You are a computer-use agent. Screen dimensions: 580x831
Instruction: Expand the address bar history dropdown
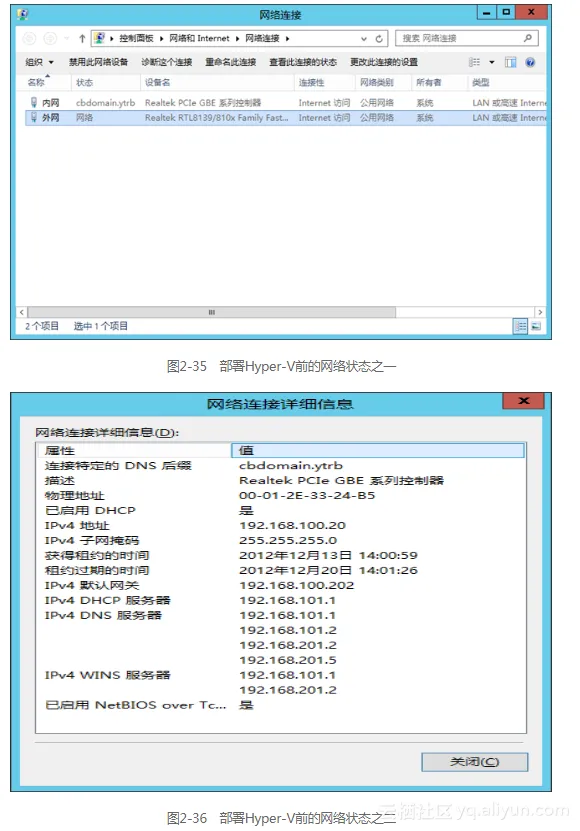coord(364,39)
